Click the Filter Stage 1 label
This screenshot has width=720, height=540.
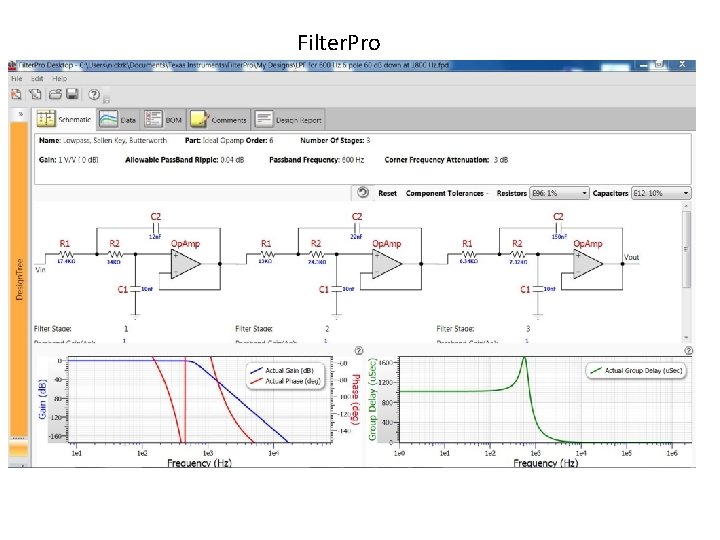(x=52, y=329)
